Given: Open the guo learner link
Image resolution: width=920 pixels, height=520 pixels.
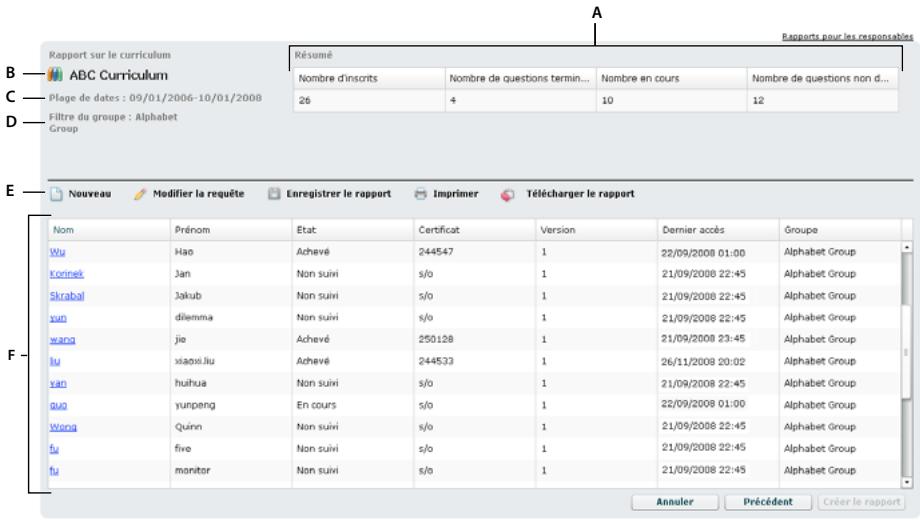Looking at the screenshot, I should click(x=59, y=405).
